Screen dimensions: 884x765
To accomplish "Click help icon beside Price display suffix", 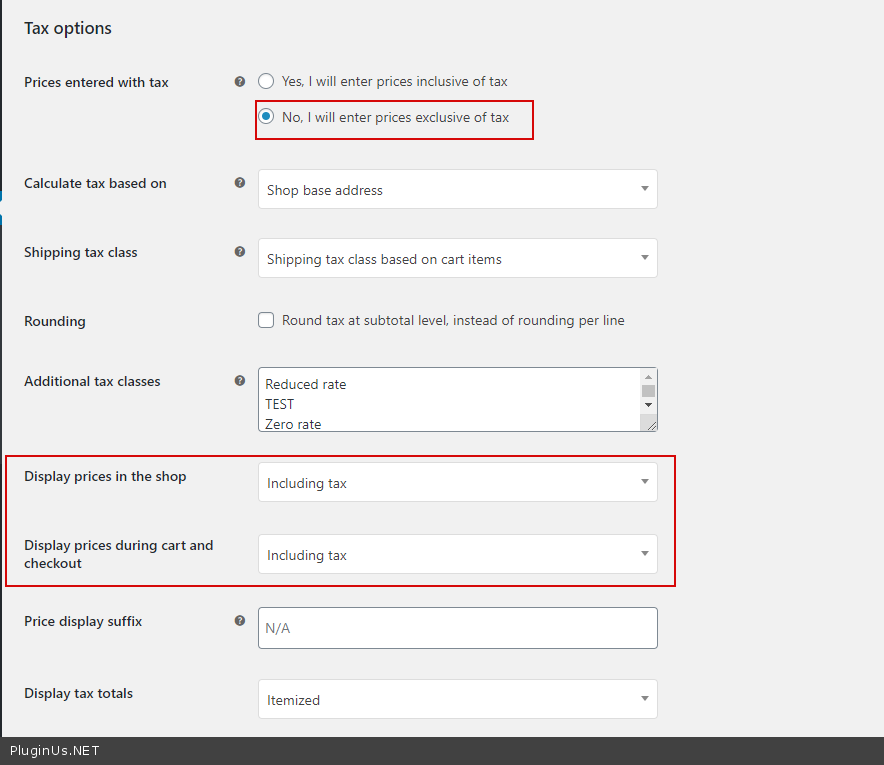I will [x=239, y=621].
